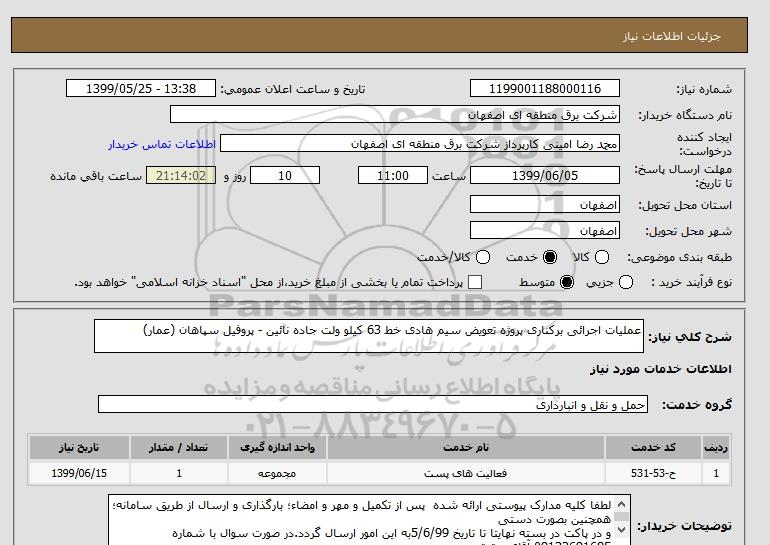Click the ساعت field showing 11:00
This screenshot has width=770, height=545.
click(x=393, y=175)
